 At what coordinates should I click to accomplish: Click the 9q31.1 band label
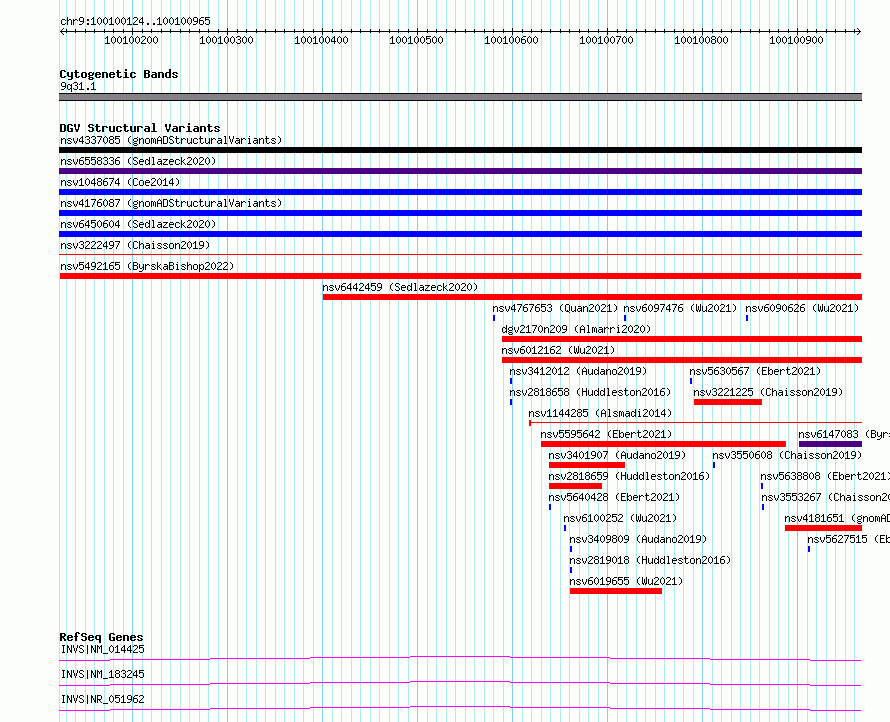[x=78, y=86]
